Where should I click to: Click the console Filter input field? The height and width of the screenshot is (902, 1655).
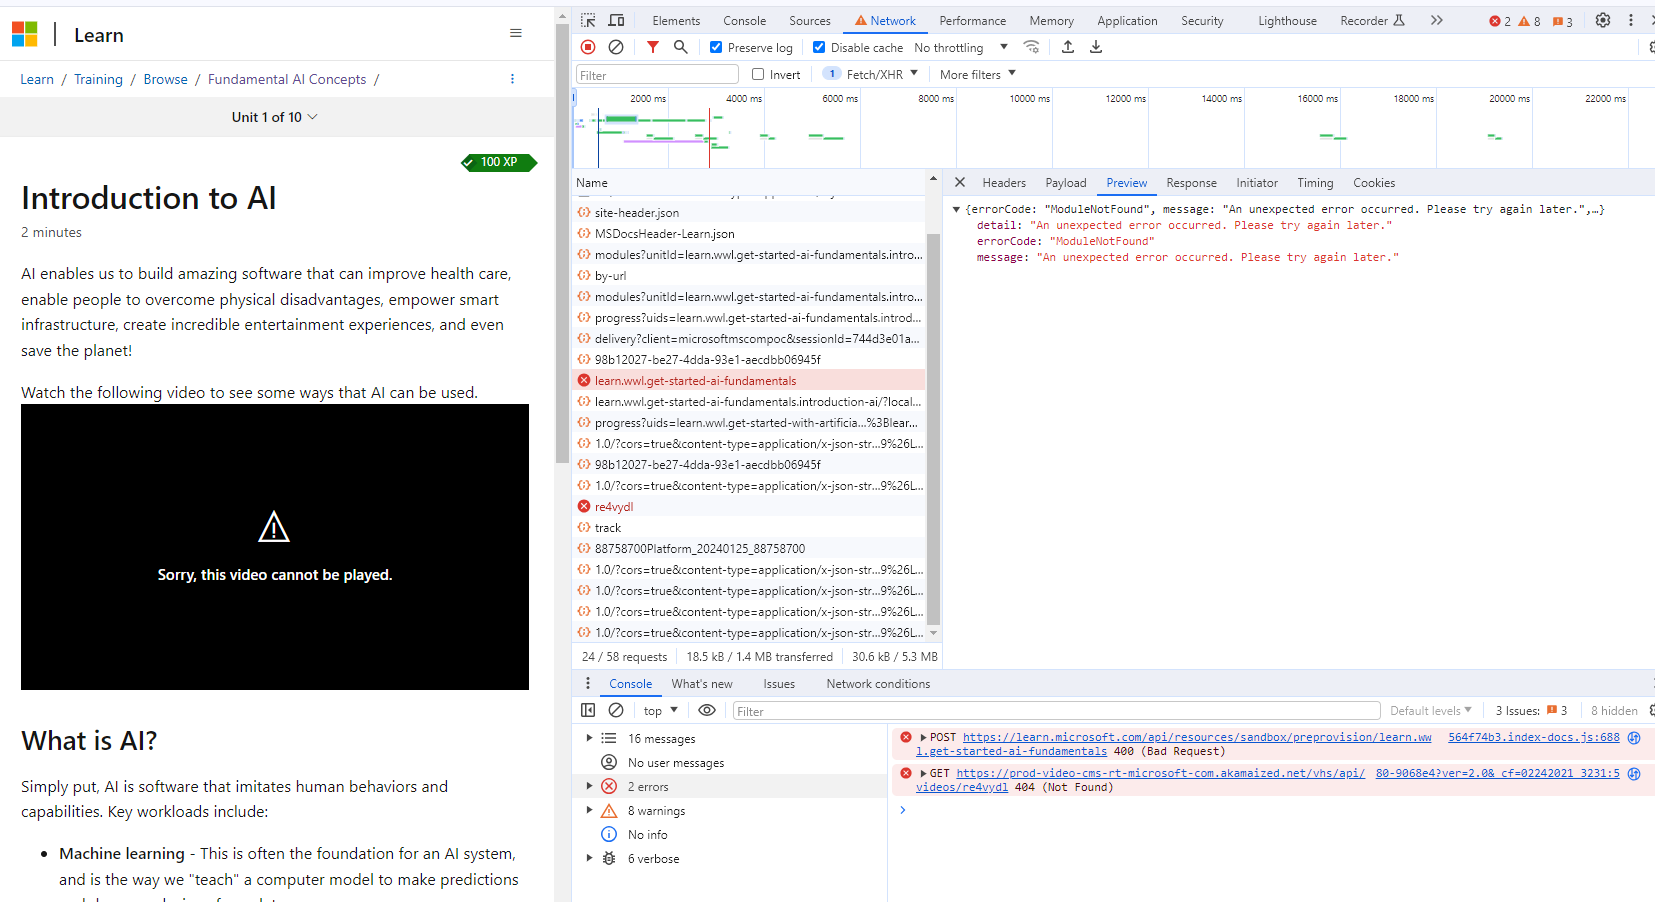[x=1056, y=711]
